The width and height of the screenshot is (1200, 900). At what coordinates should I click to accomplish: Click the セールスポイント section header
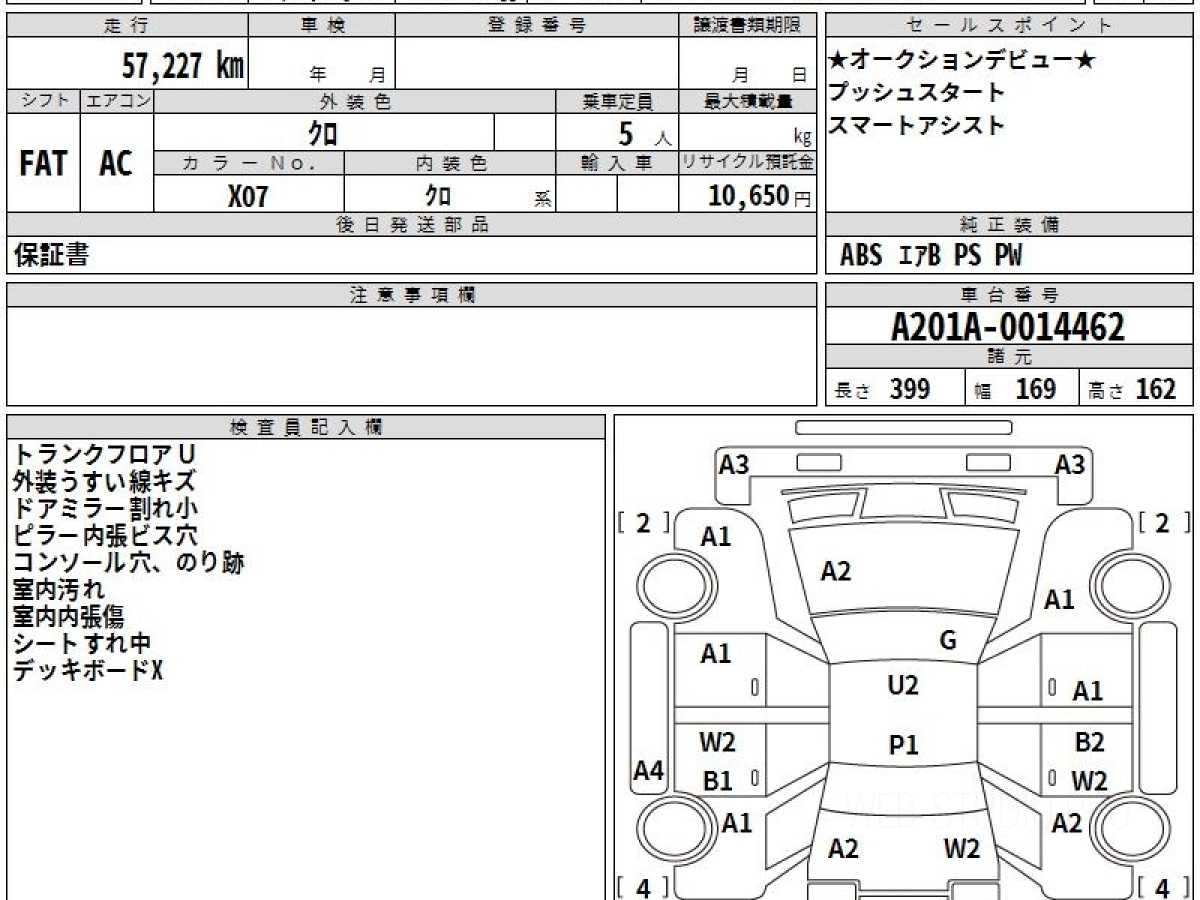(1009, 25)
